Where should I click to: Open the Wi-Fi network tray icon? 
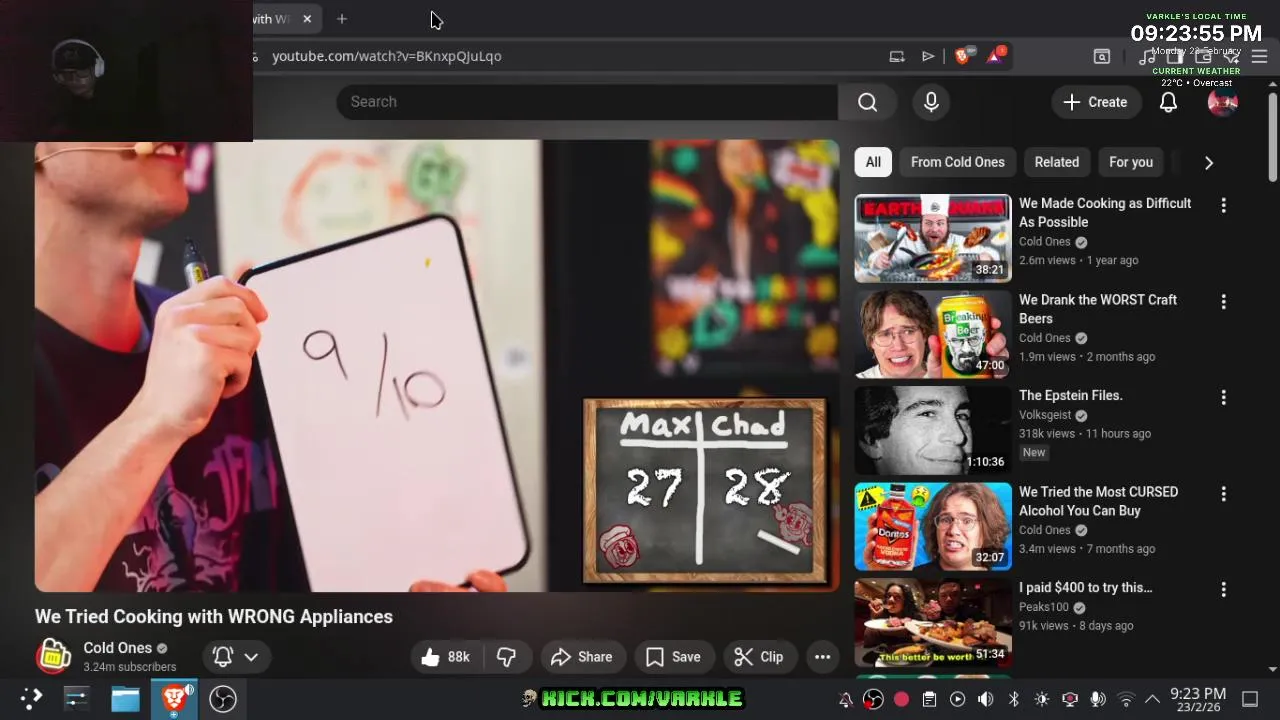pyautogui.click(x=1126, y=699)
